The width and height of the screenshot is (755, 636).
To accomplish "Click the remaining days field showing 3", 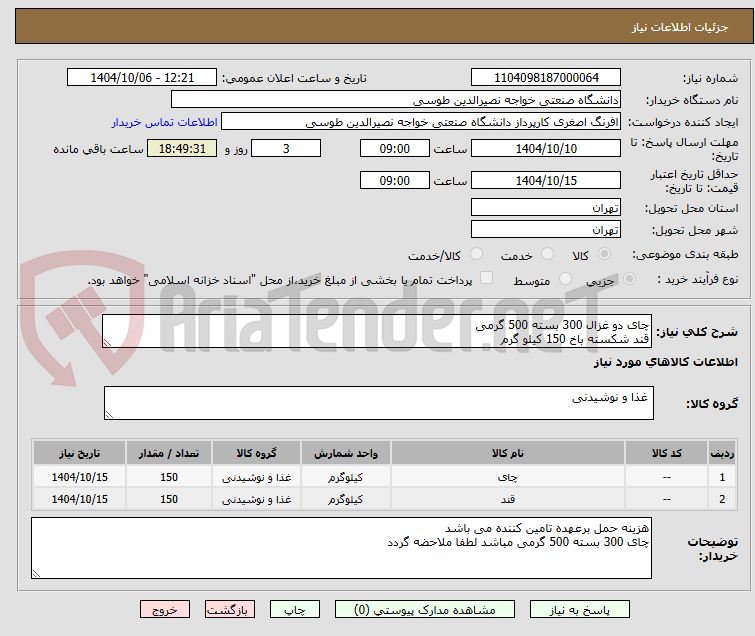I will pos(286,148).
